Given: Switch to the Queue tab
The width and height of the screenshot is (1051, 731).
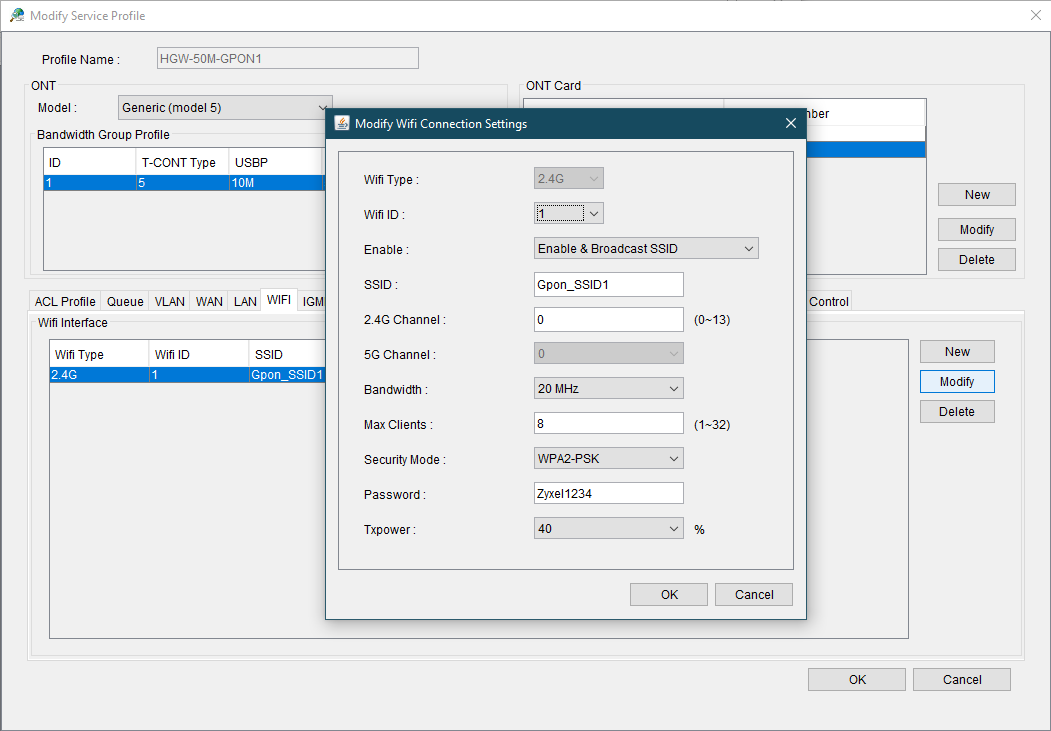Looking at the screenshot, I should point(125,302).
